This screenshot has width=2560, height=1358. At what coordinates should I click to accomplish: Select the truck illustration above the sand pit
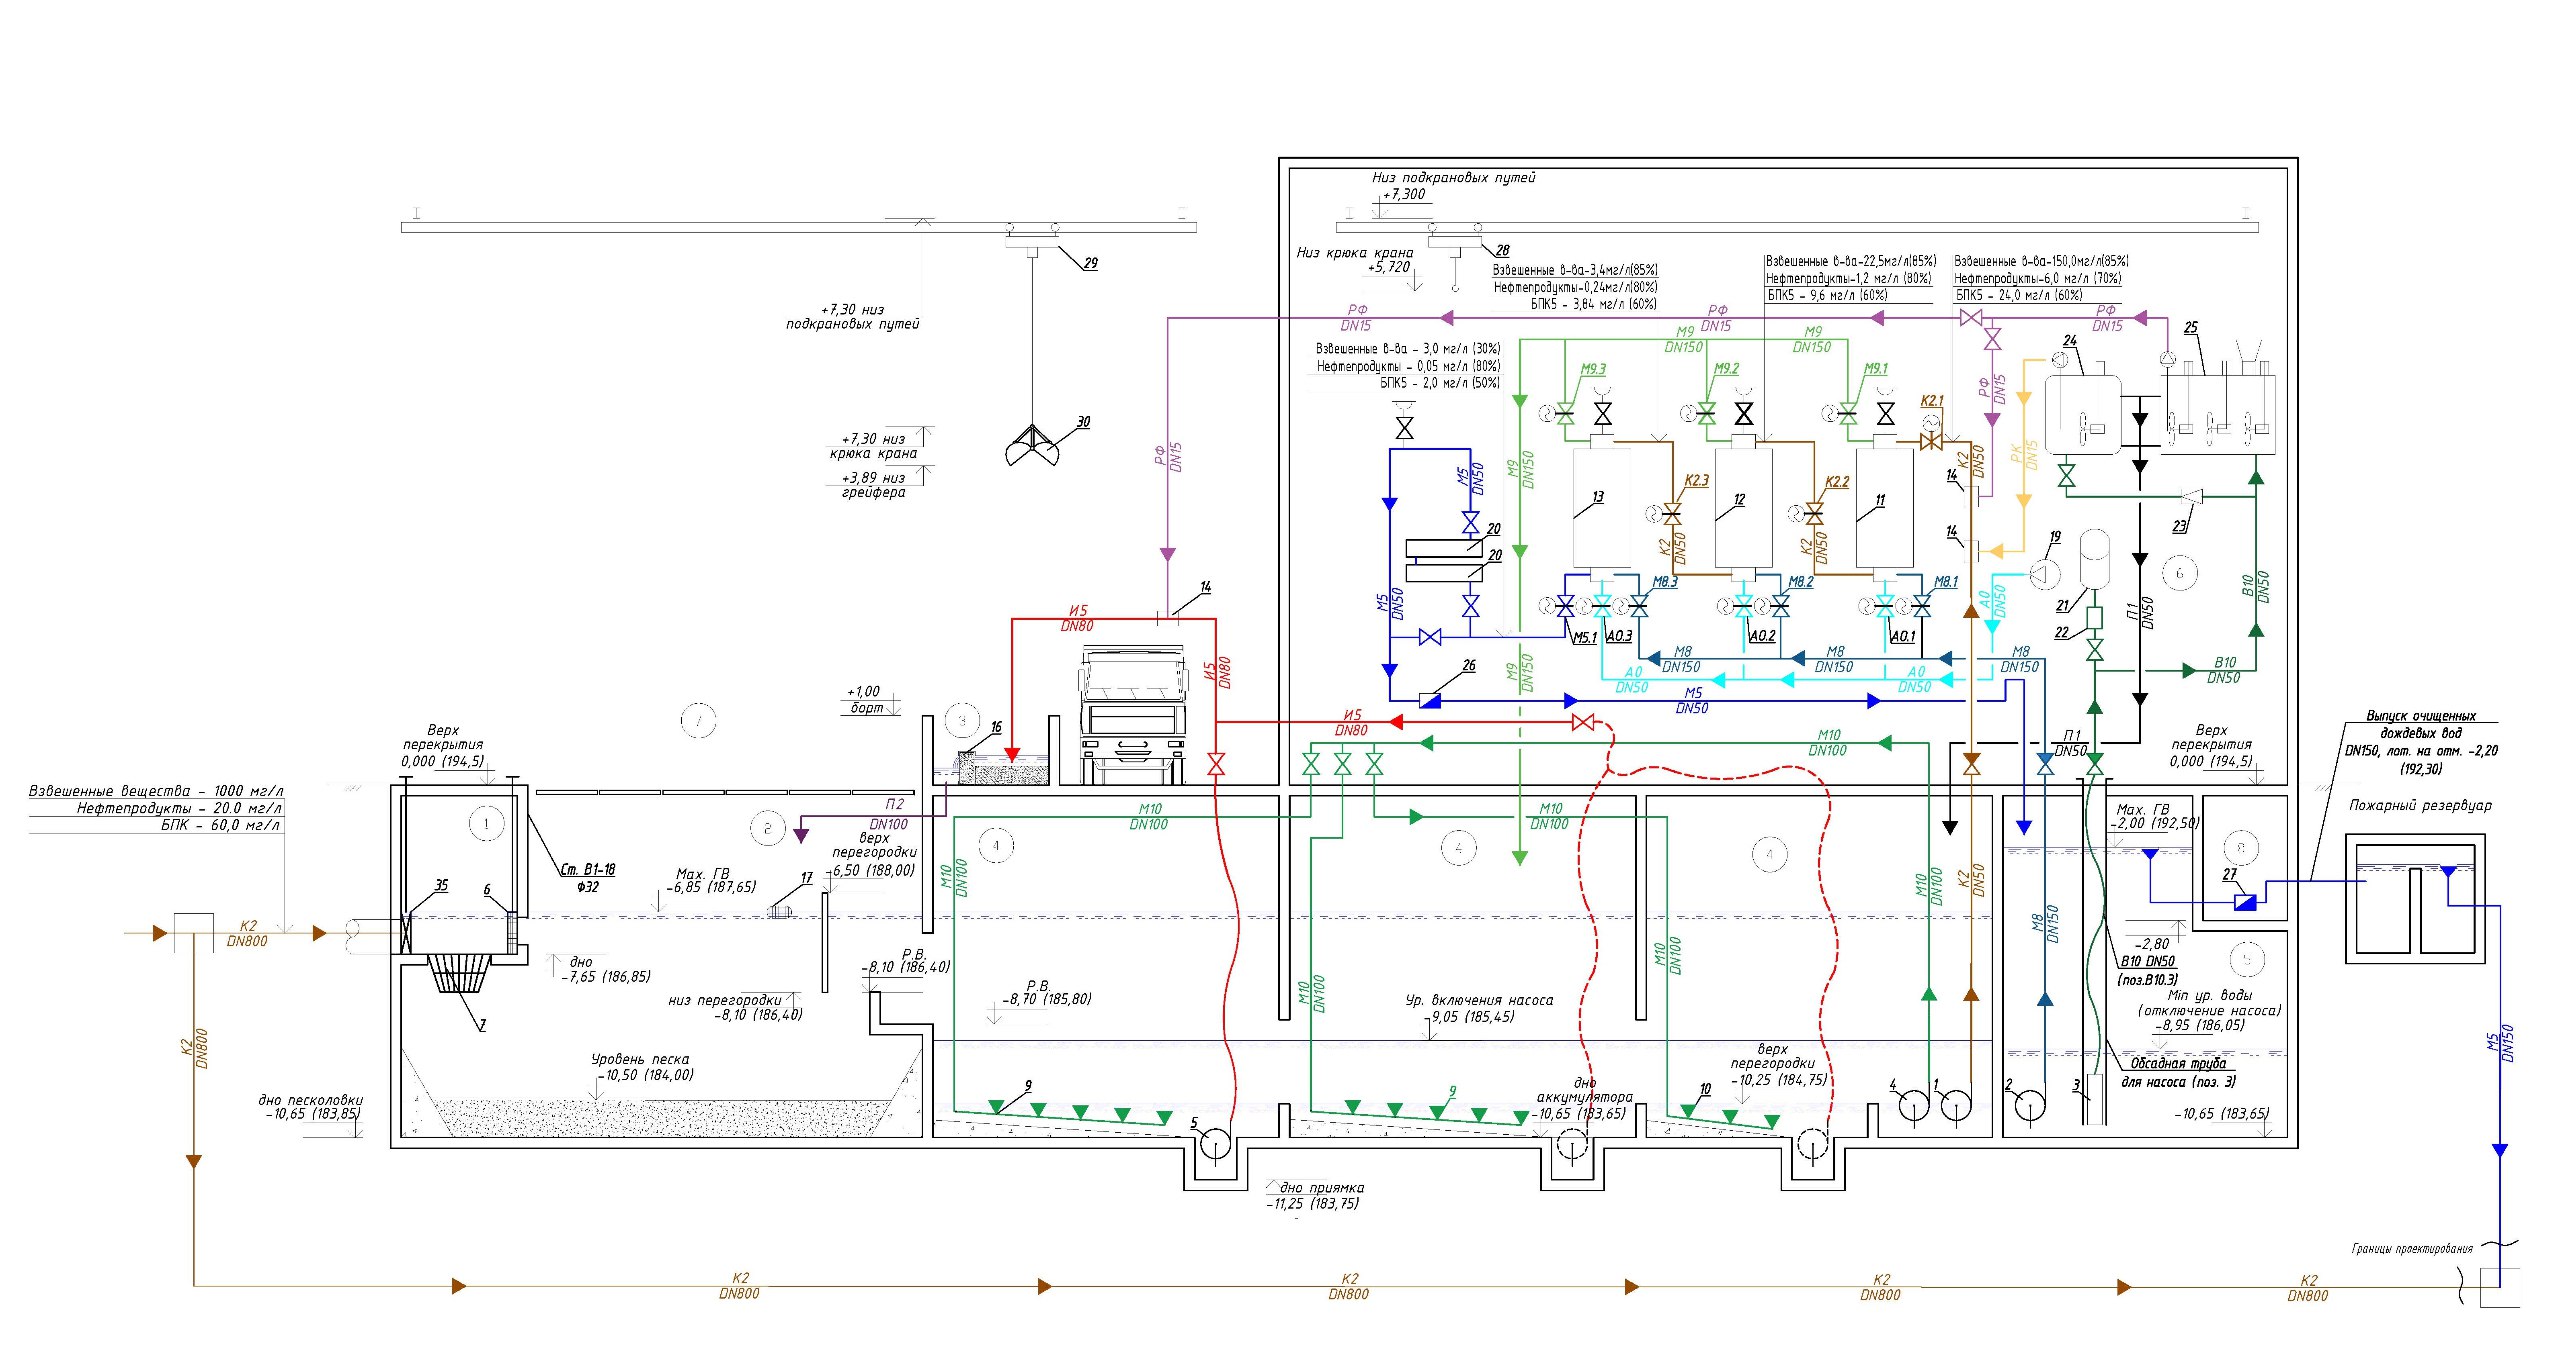(x=1132, y=713)
